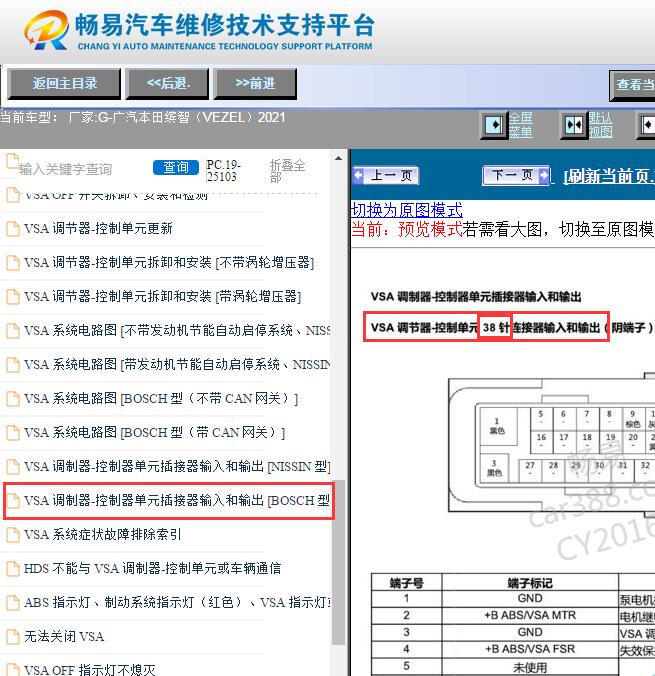Click the document icon beside the [NISSIN 型] item
Screen dimensions: 655x676
pos(13,466)
